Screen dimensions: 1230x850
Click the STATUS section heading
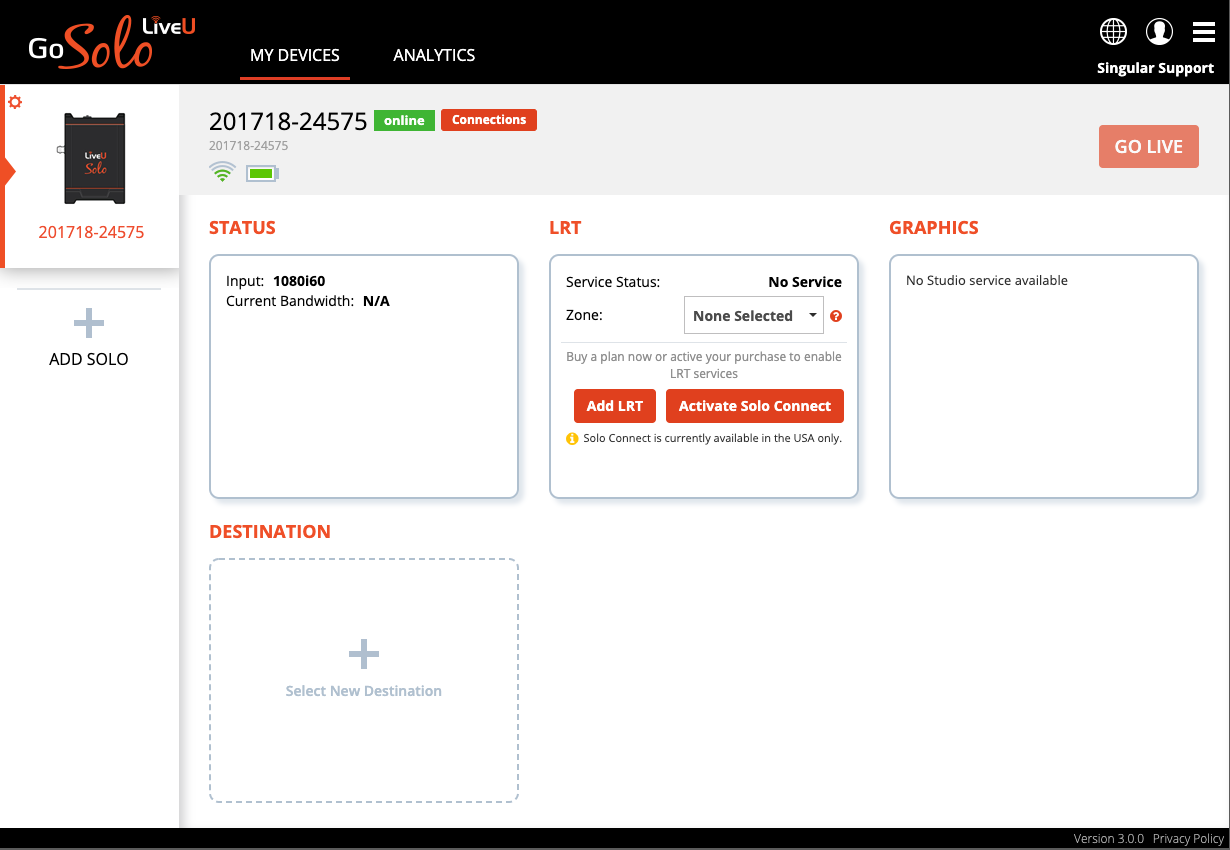tap(242, 228)
